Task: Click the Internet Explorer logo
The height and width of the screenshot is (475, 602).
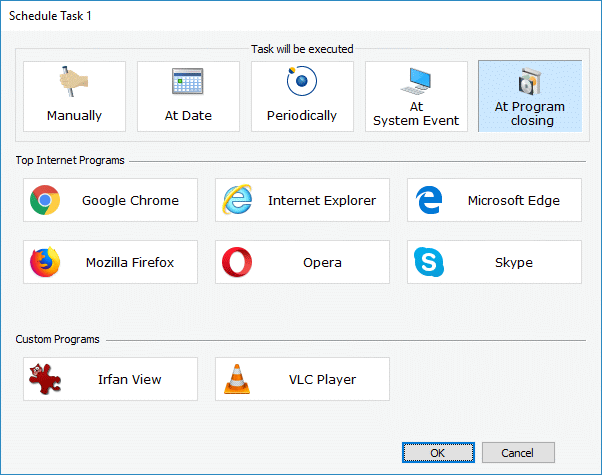Action: click(x=237, y=200)
